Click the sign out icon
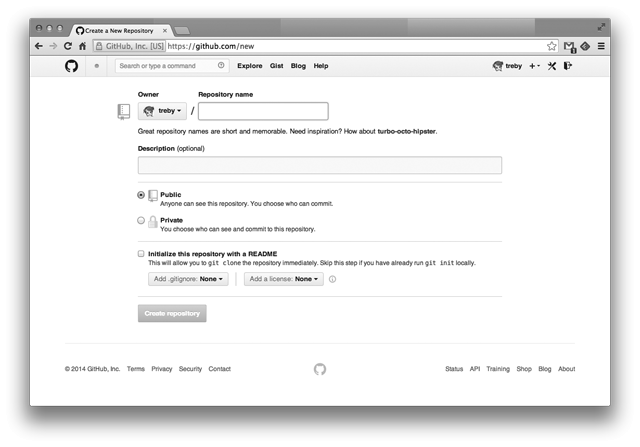 pos(568,66)
